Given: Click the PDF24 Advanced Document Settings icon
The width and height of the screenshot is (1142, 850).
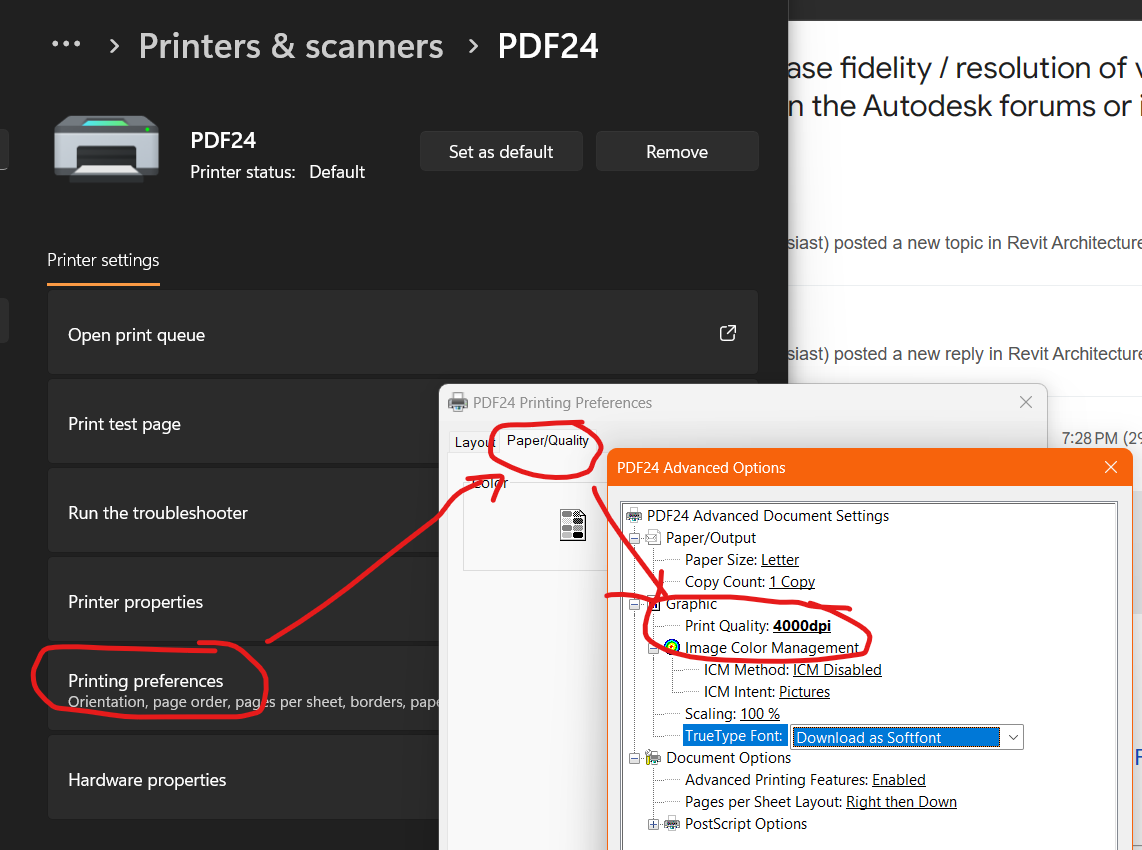Looking at the screenshot, I should [x=633, y=515].
